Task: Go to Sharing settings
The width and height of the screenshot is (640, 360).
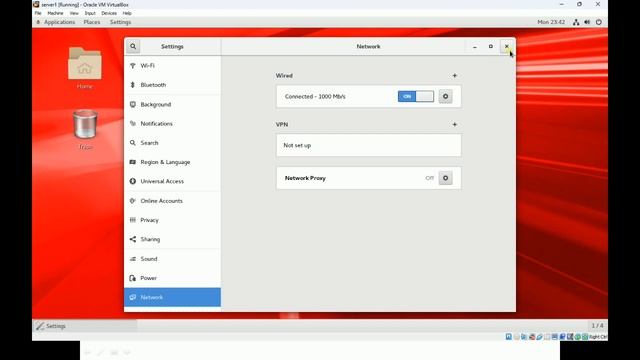Action: pyautogui.click(x=172, y=239)
